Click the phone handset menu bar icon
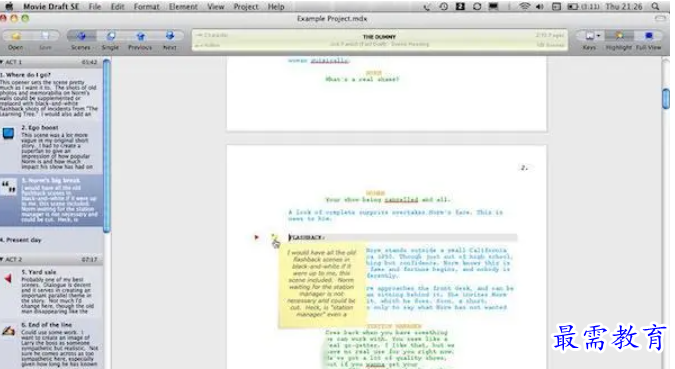Image resolution: width=675 pixels, height=369 pixels. [427, 6]
